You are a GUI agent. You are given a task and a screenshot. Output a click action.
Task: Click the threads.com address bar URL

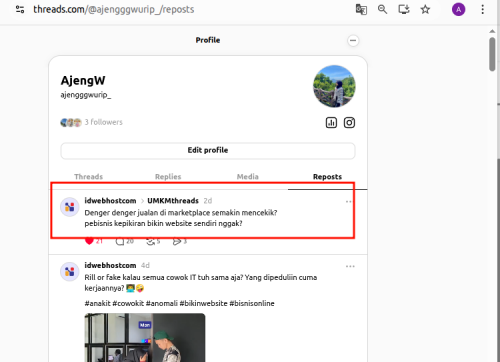click(x=114, y=9)
